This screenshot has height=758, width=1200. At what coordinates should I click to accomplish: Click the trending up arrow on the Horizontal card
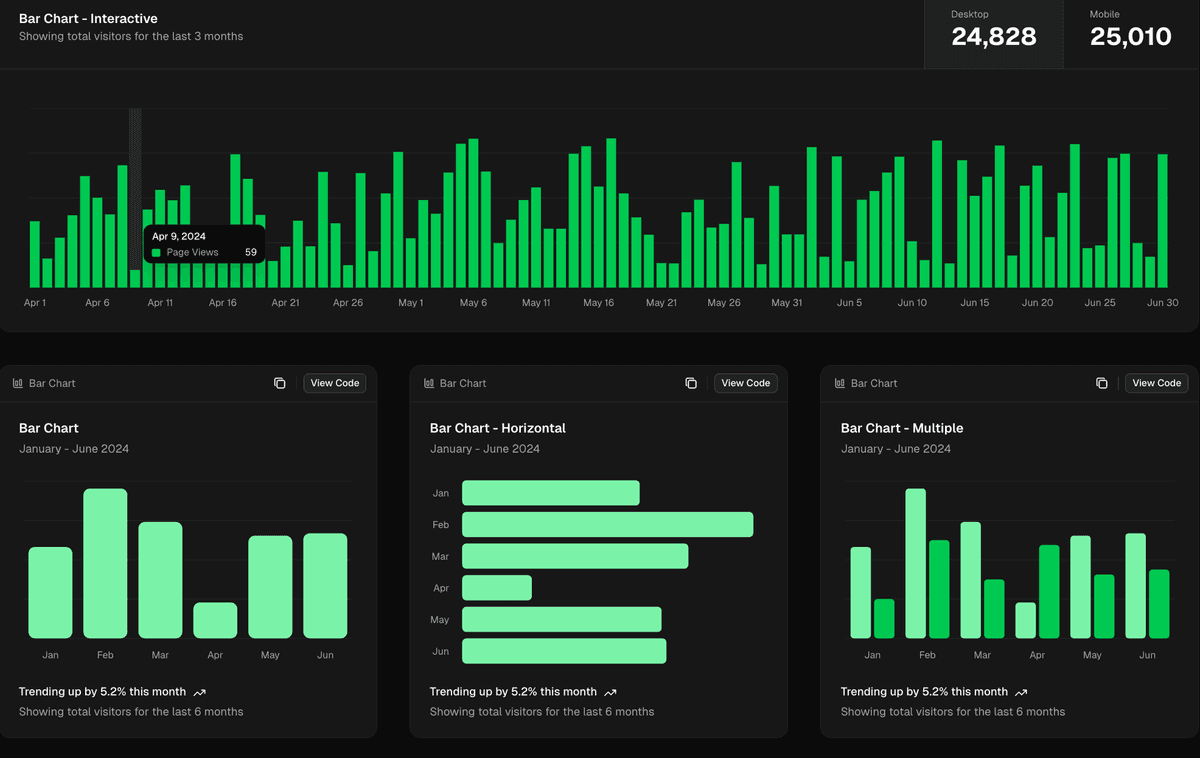click(610, 691)
